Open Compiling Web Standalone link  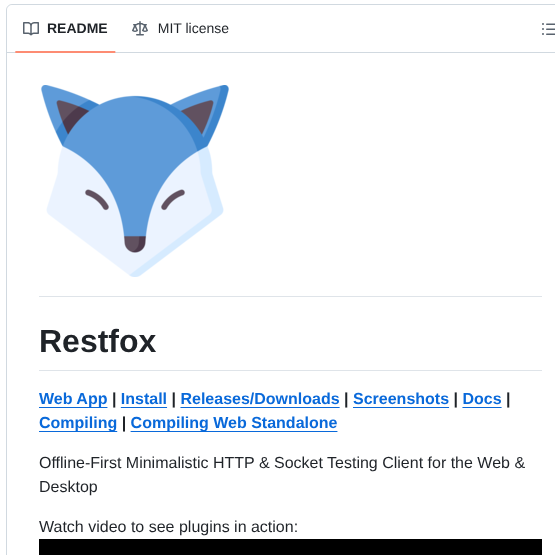234,423
